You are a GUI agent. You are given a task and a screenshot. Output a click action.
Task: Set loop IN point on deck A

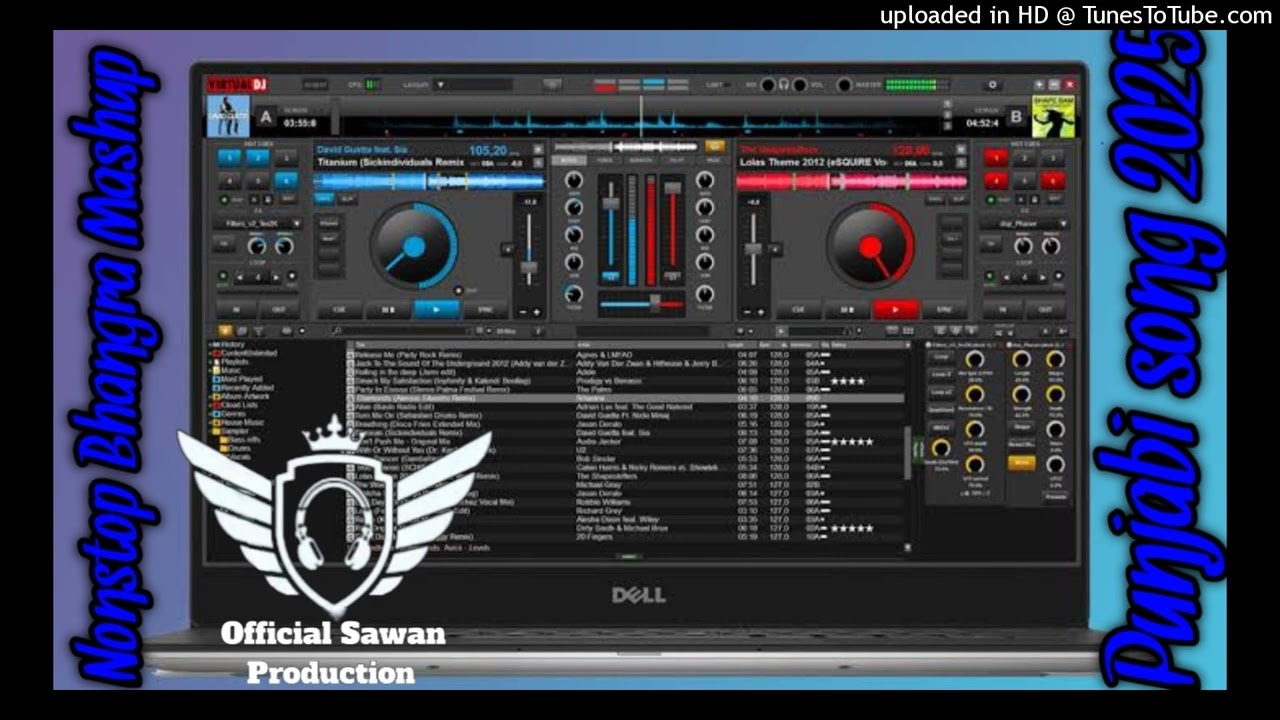tap(237, 310)
